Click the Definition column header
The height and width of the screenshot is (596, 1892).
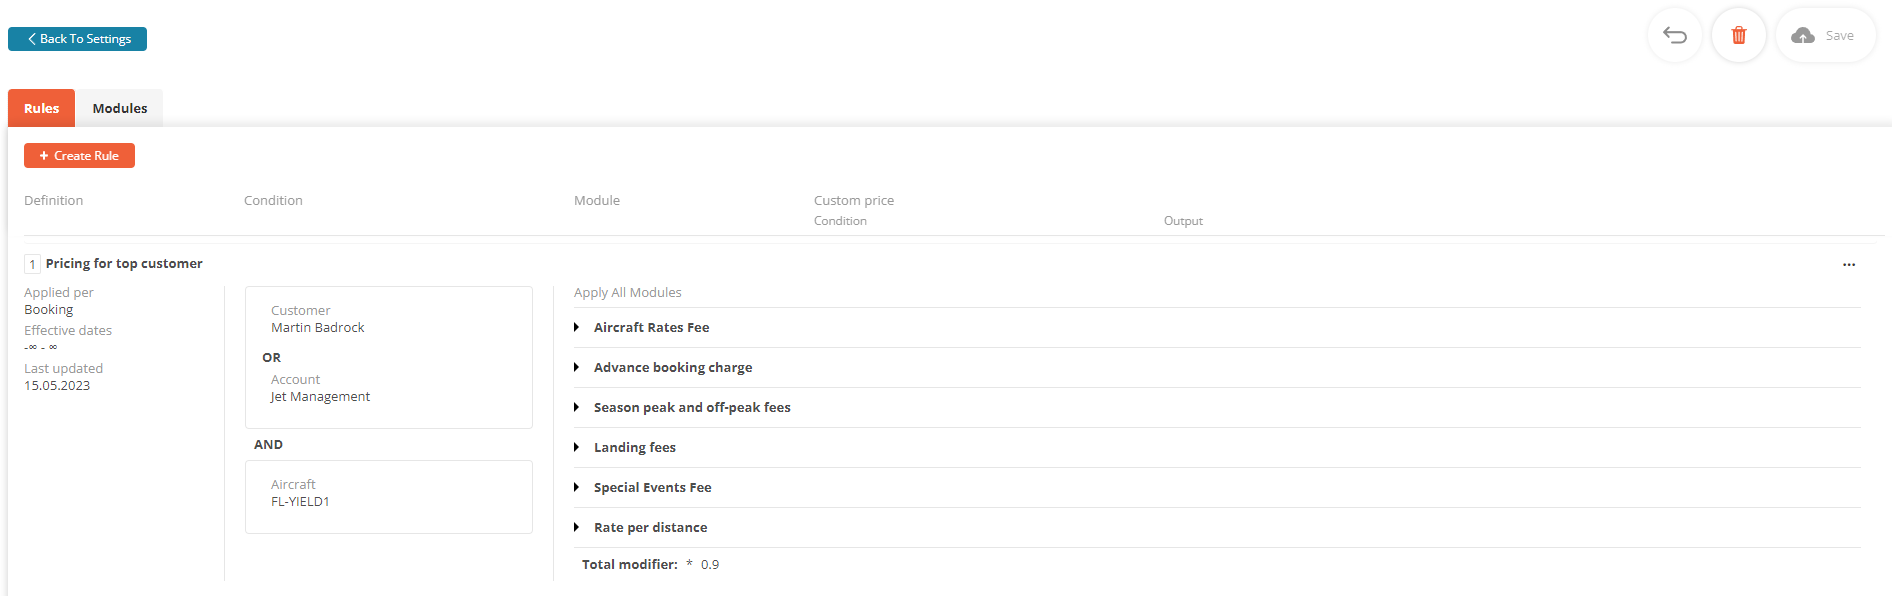click(53, 200)
